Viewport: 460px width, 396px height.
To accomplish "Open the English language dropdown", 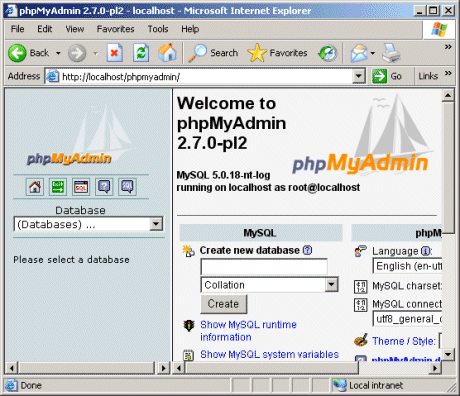I will point(407,266).
